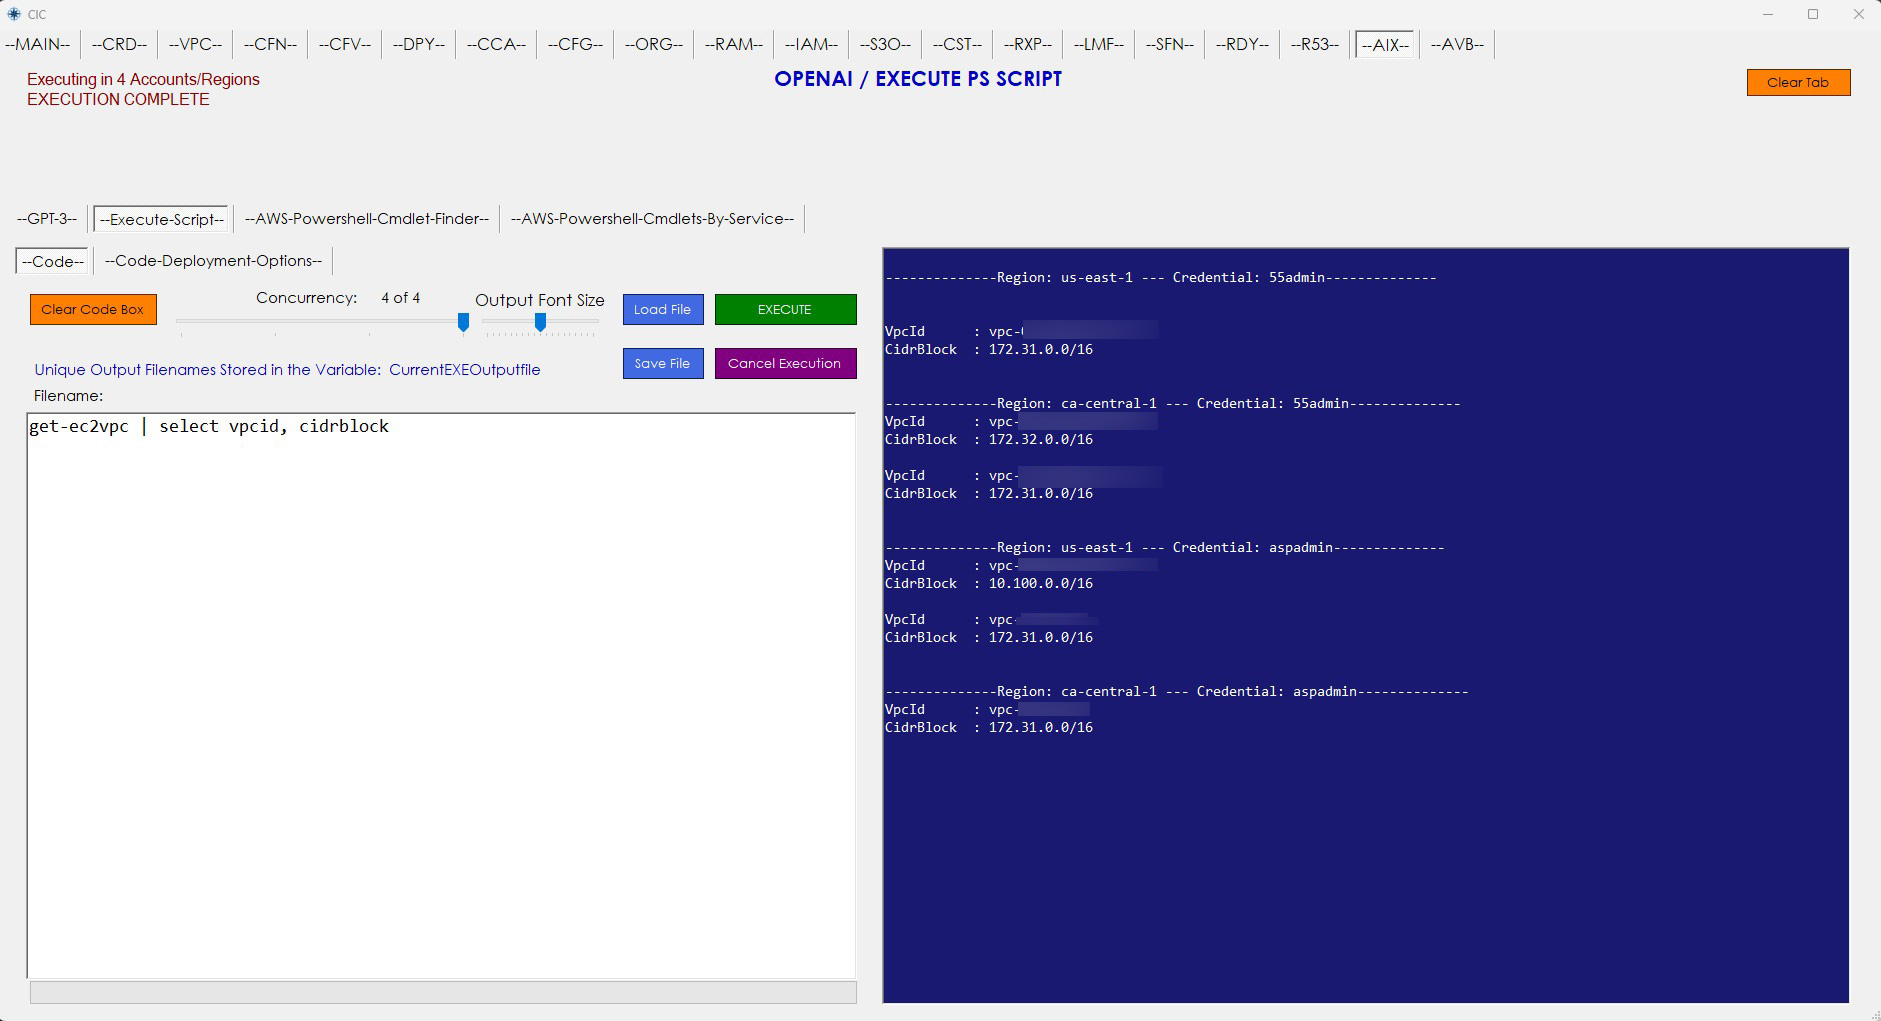Open AWS-Powershell-Cmdlets-By-Service tab
1881x1021 pixels.
coord(652,219)
